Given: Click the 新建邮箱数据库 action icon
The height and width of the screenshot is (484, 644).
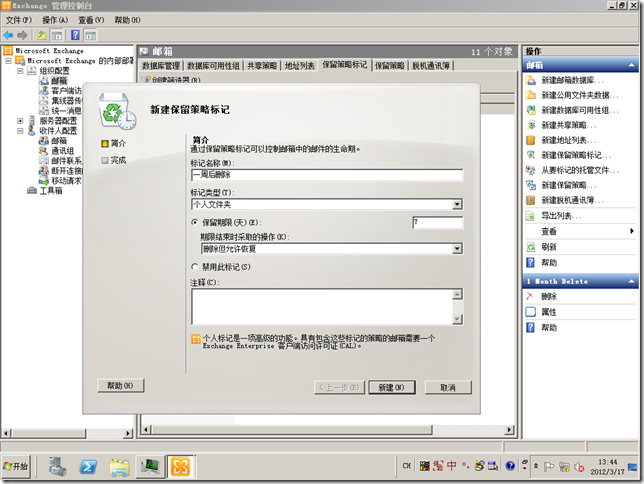Looking at the screenshot, I should (531, 80).
